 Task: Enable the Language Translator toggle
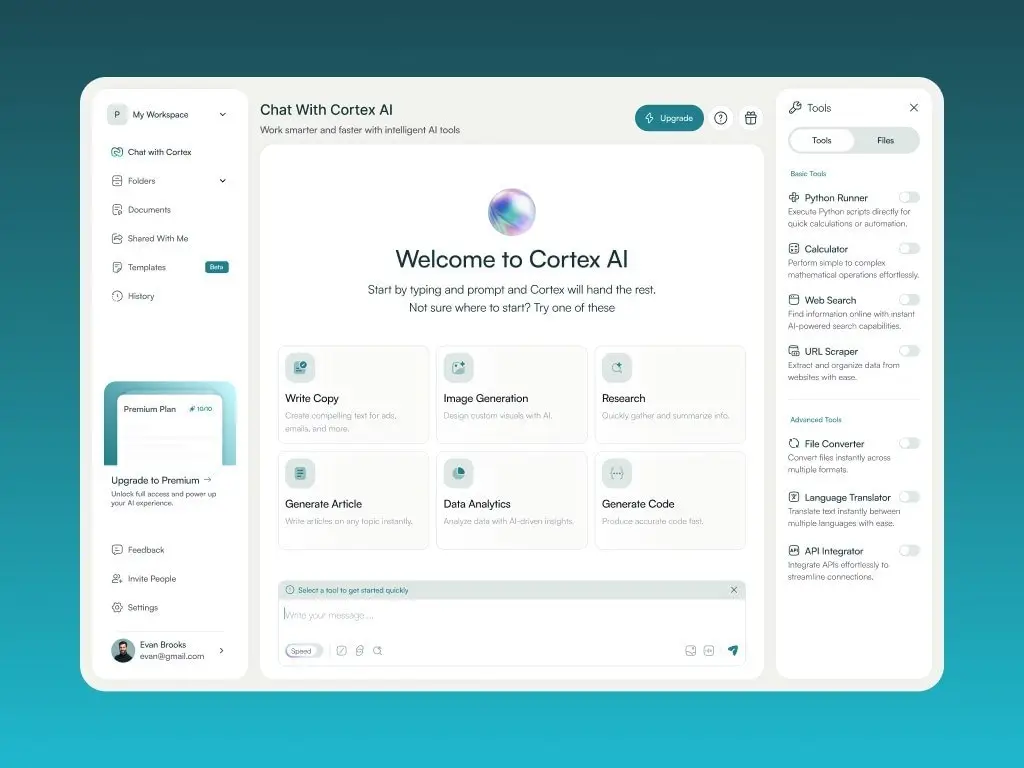pos(909,497)
